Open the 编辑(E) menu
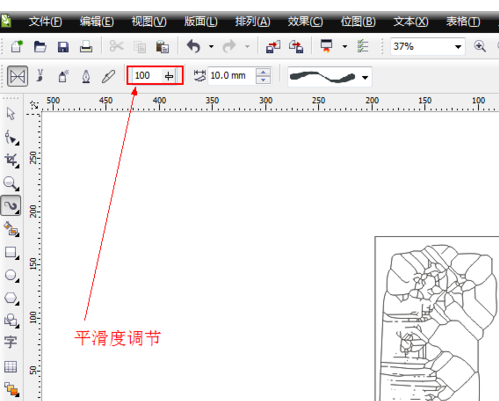The image size is (499, 401). pos(97,22)
